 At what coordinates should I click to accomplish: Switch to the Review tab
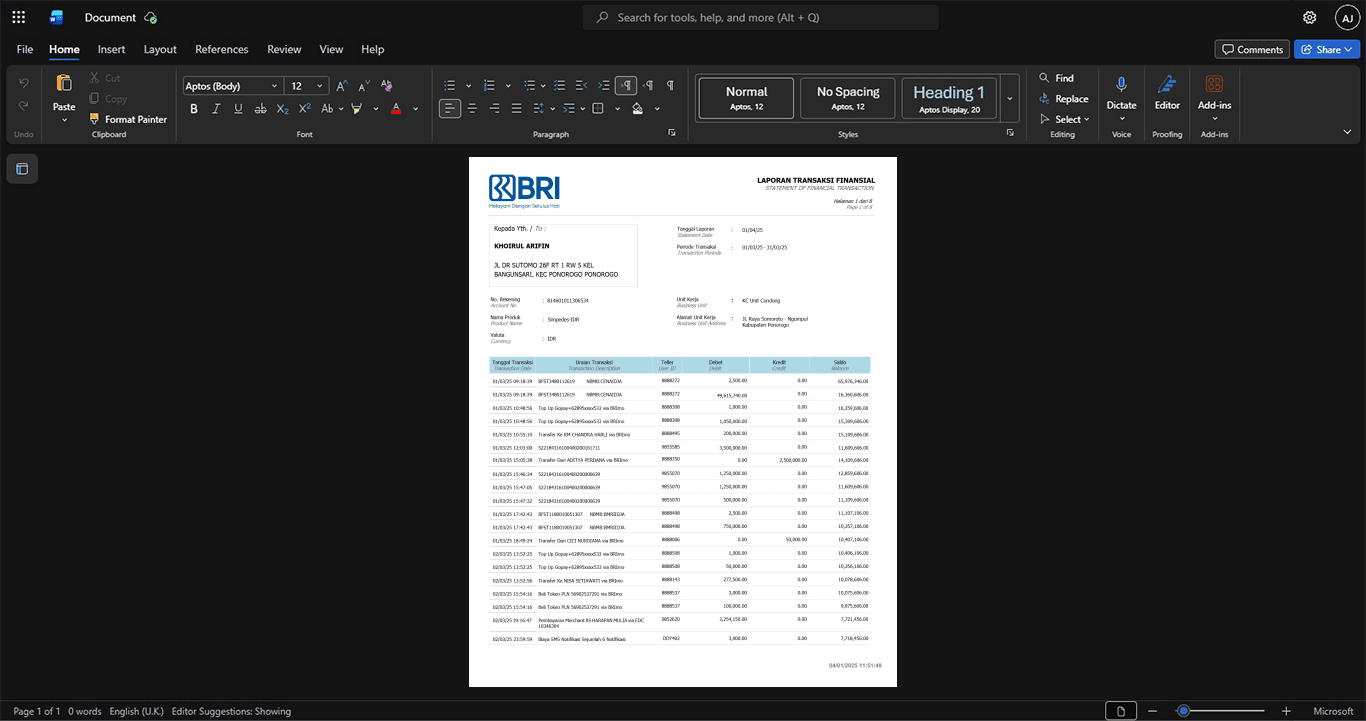pos(284,49)
